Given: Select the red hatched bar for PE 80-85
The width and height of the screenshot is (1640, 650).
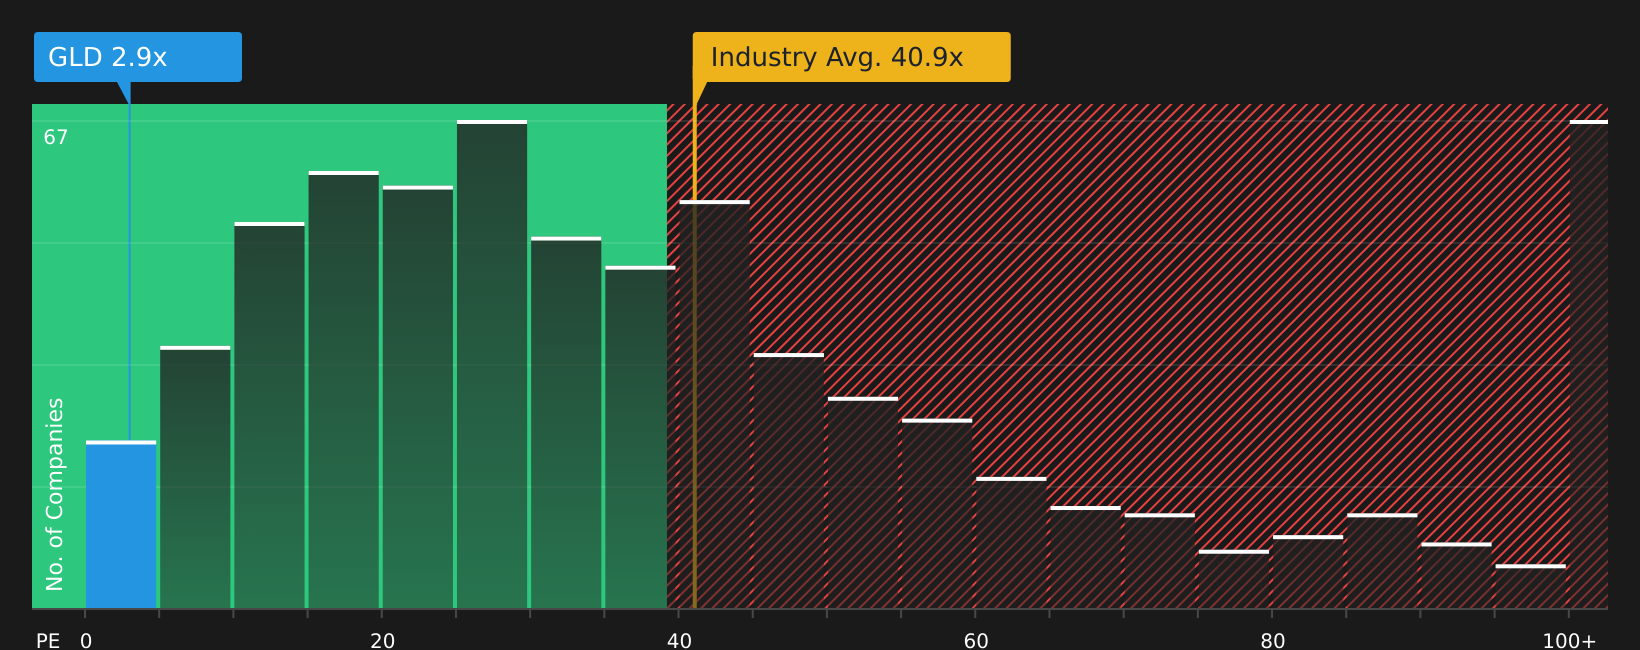Looking at the screenshot, I should click(1308, 572).
